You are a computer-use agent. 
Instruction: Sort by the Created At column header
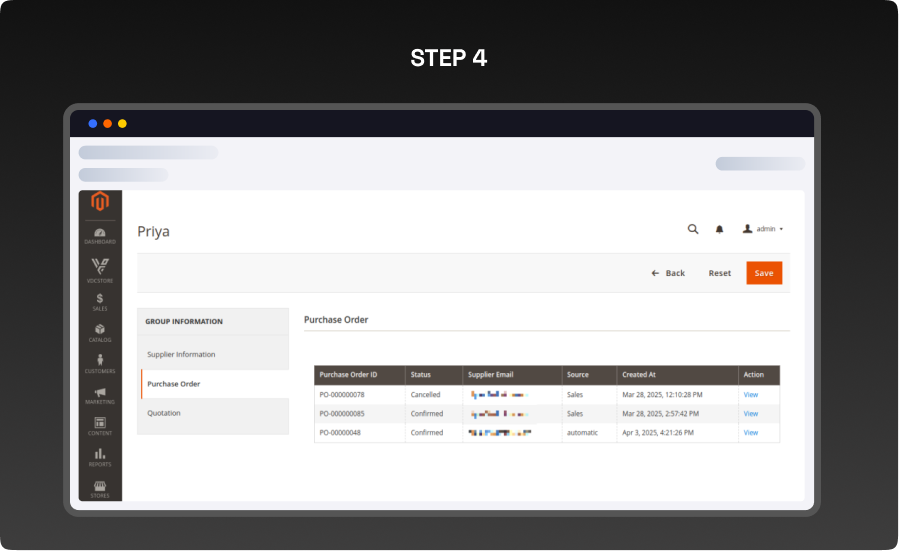[638, 375]
